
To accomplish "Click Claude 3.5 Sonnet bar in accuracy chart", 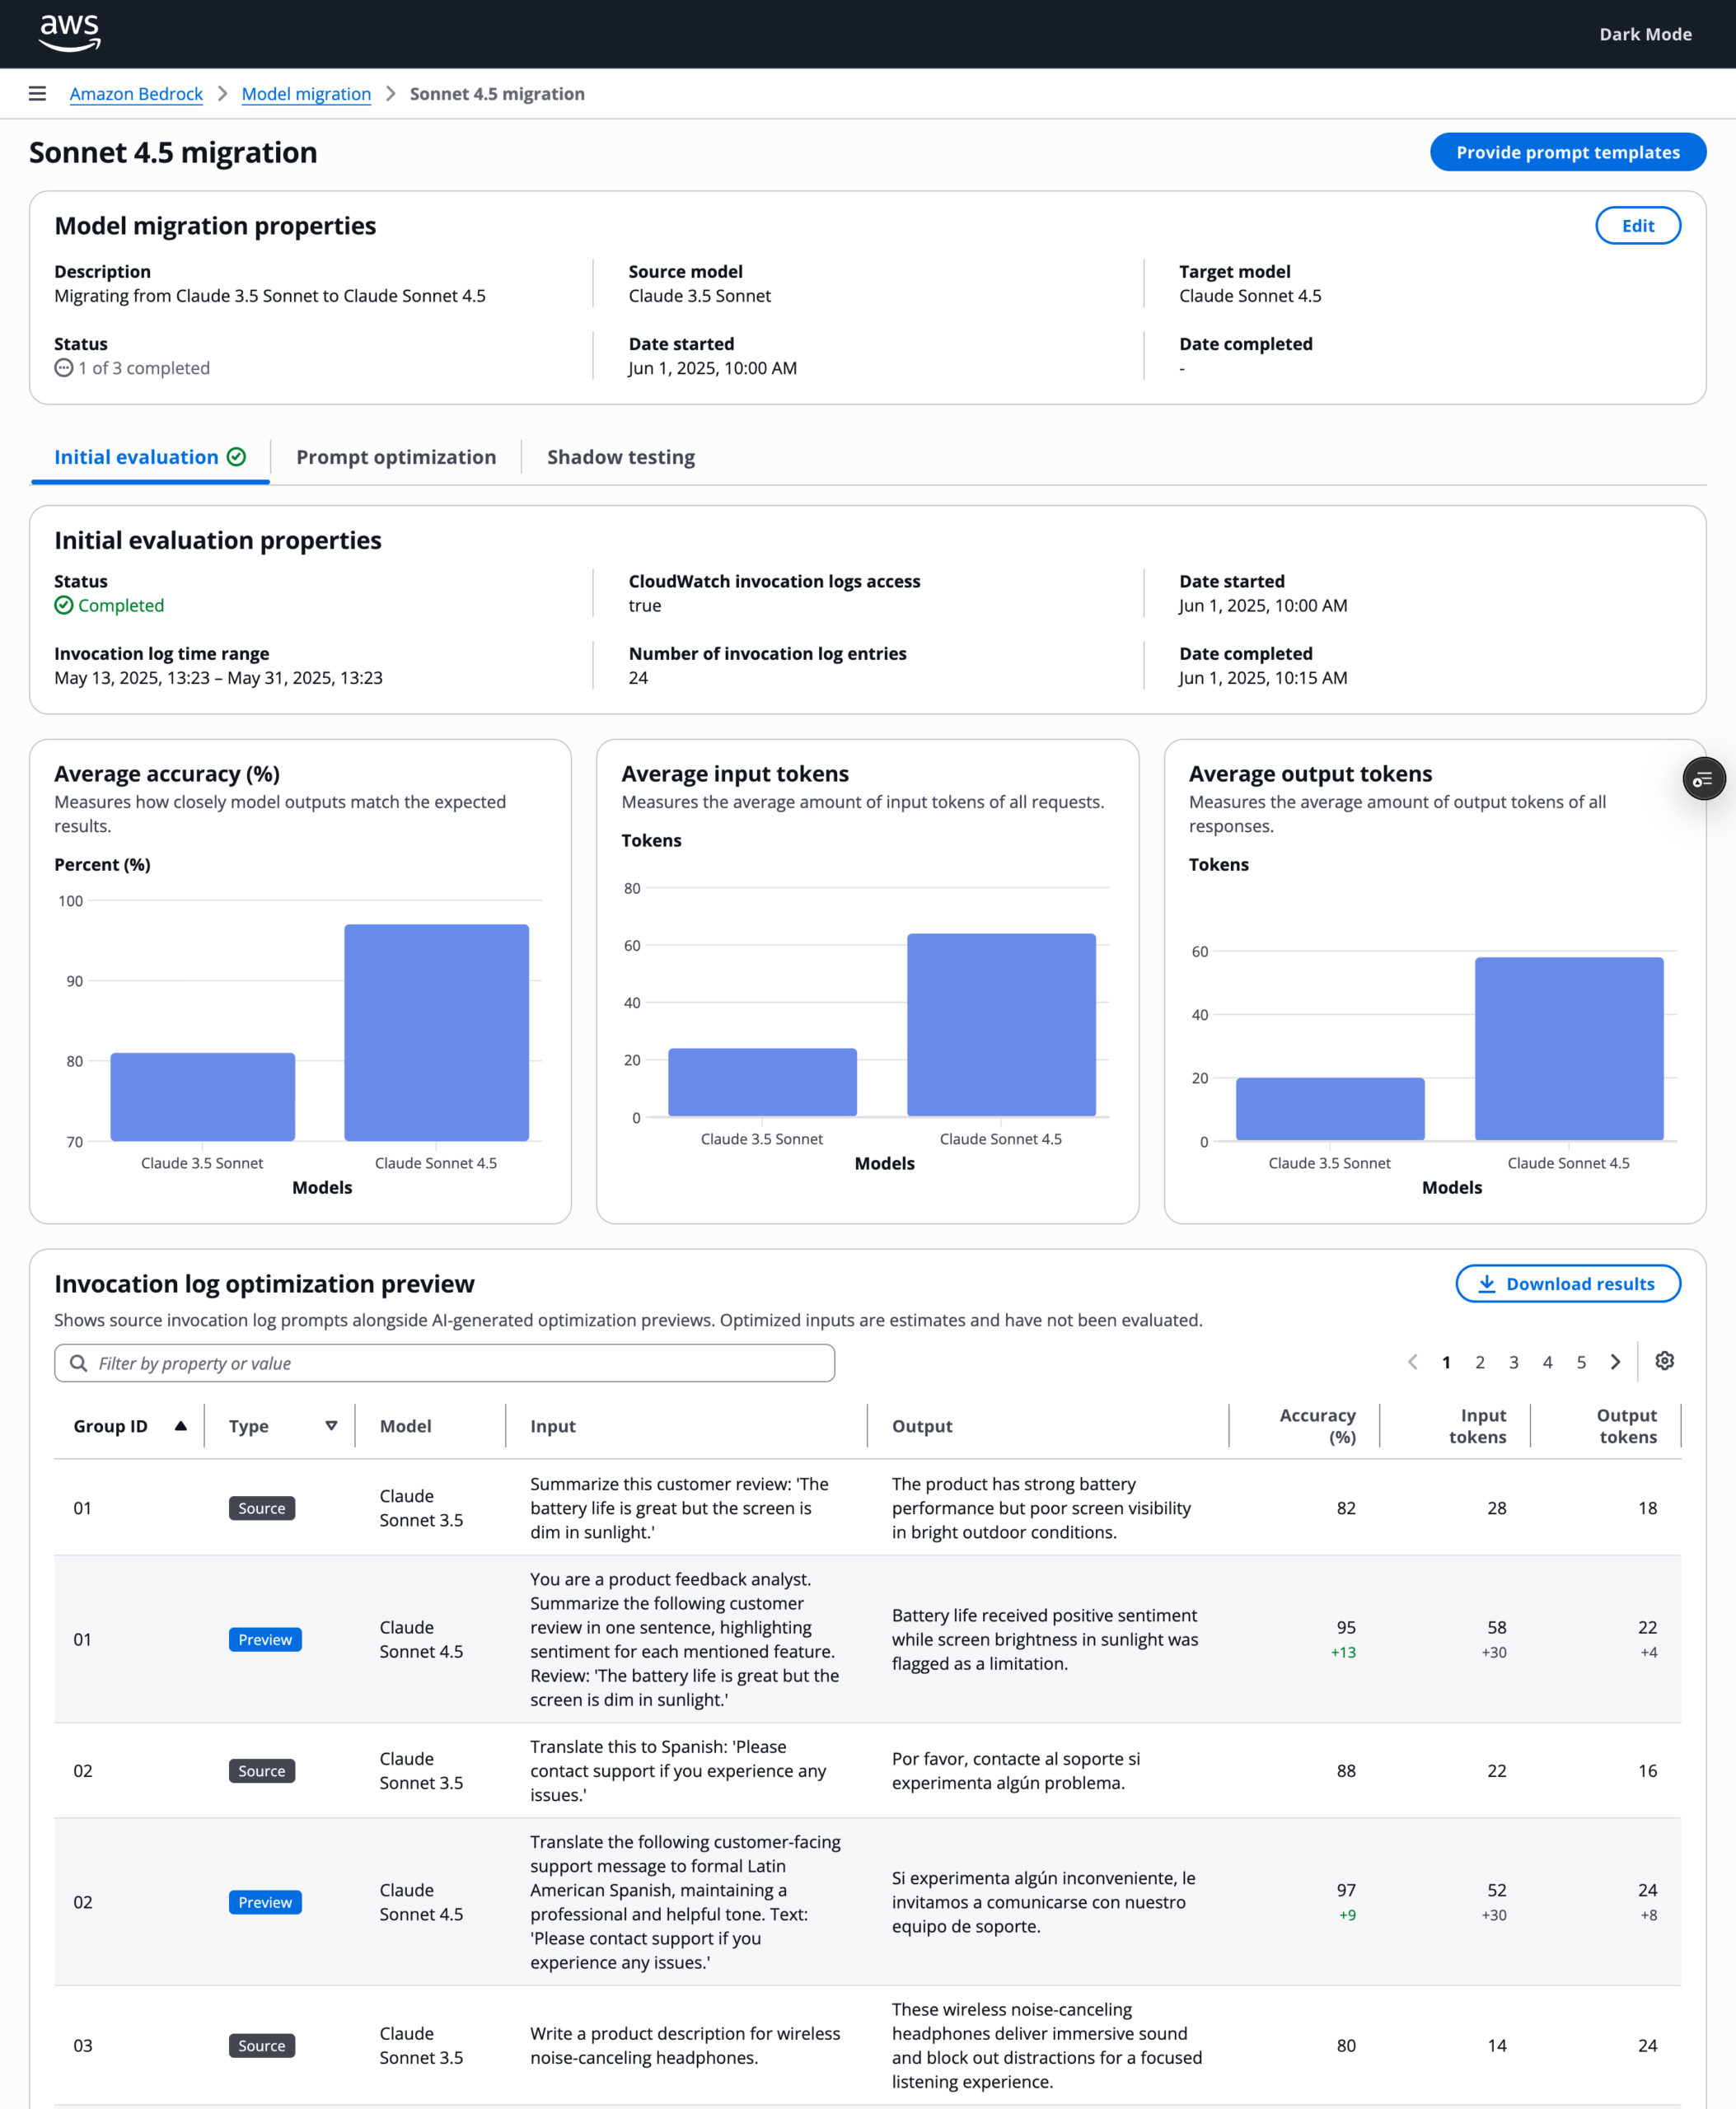I will [202, 1096].
